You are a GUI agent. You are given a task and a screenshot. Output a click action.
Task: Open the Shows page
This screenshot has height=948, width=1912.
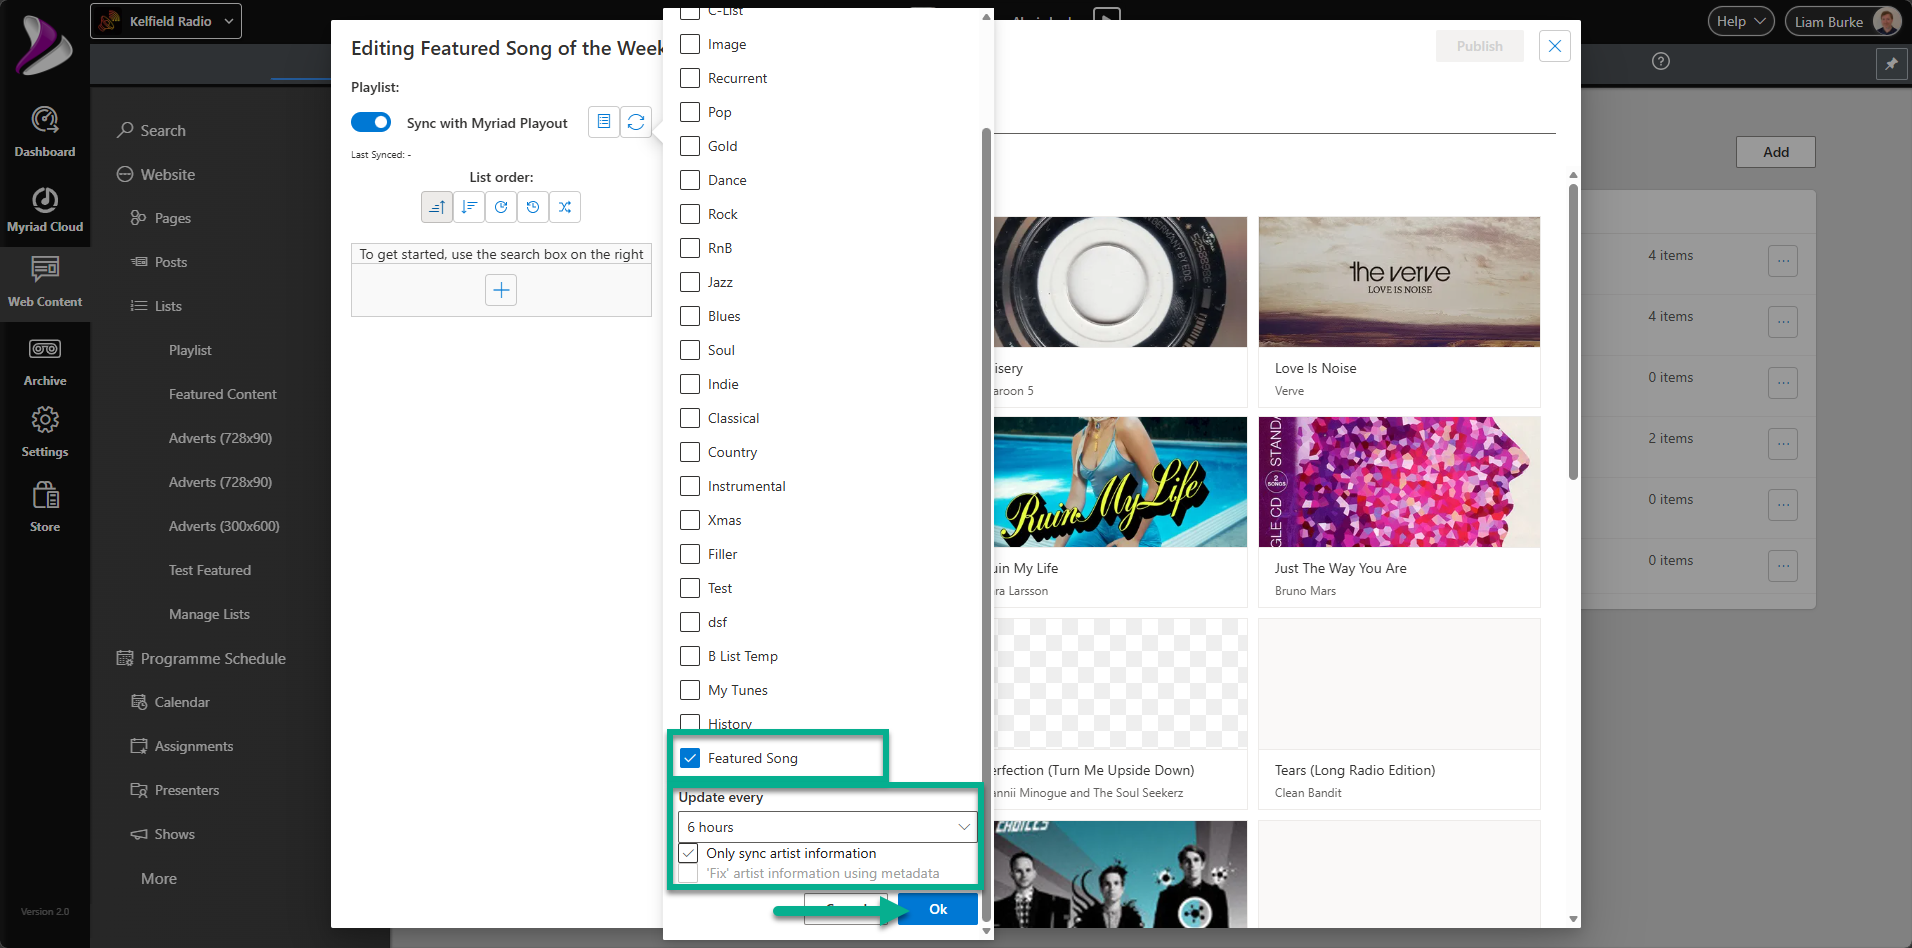pos(162,834)
